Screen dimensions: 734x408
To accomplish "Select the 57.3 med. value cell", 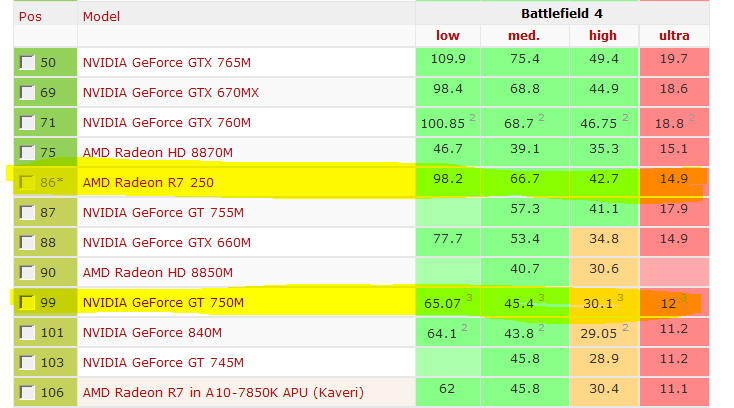I will point(525,212).
